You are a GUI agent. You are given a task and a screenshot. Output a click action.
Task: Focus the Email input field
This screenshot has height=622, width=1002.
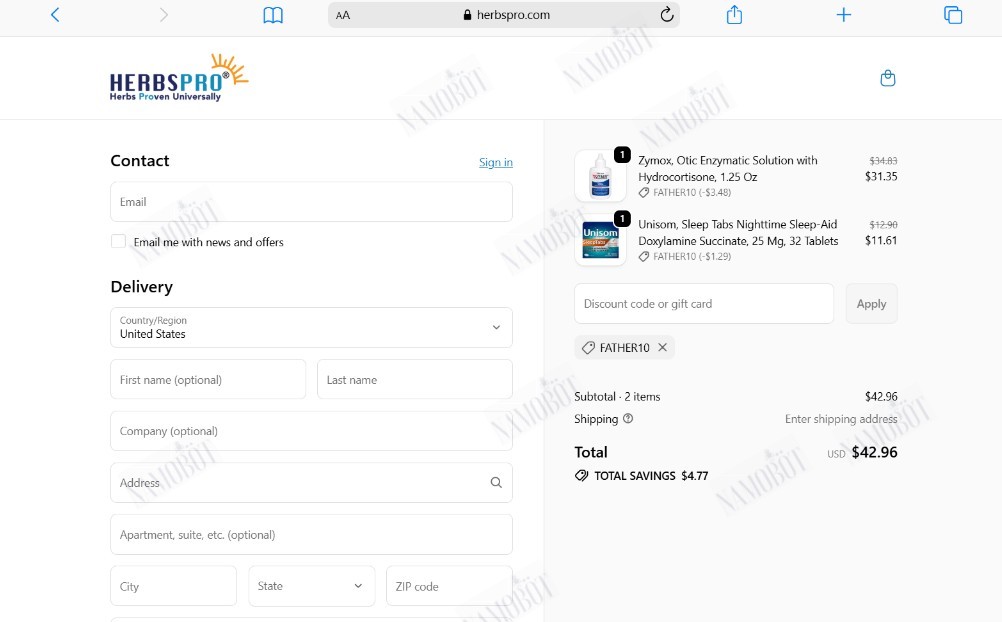tap(311, 202)
